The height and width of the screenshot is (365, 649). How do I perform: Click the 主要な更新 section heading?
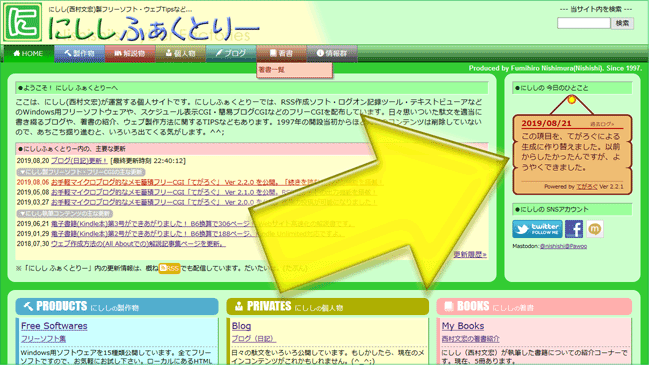tap(252, 149)
